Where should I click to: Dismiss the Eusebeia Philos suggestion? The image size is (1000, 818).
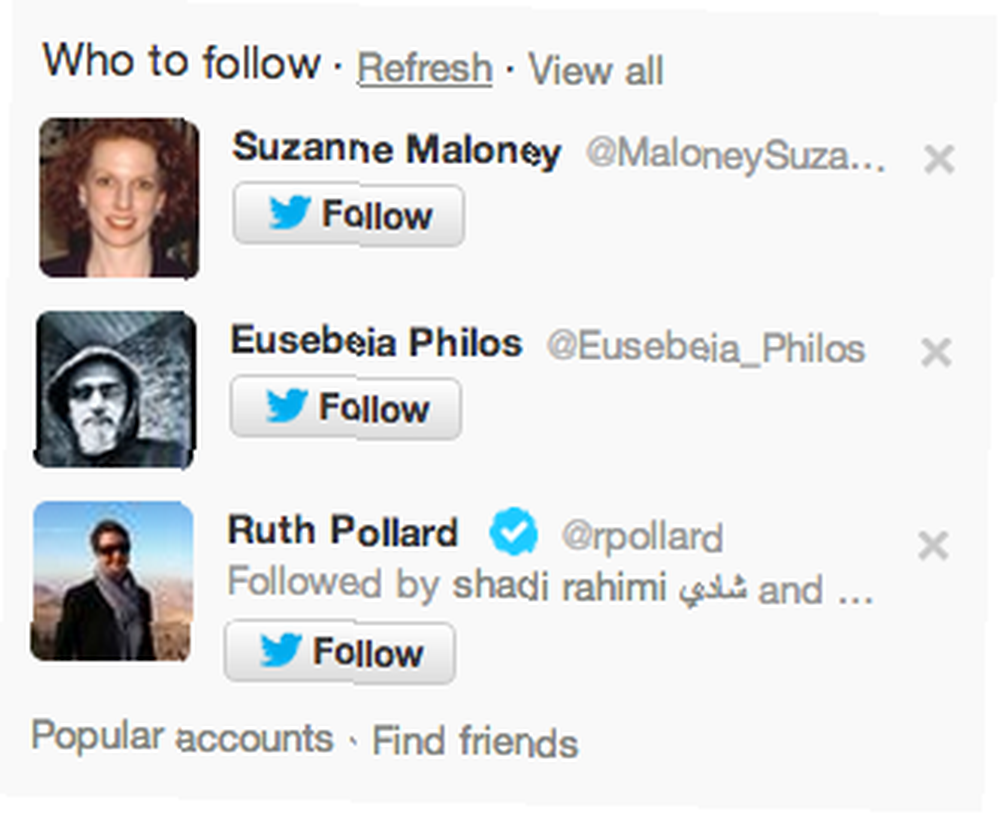coord(936,353)
